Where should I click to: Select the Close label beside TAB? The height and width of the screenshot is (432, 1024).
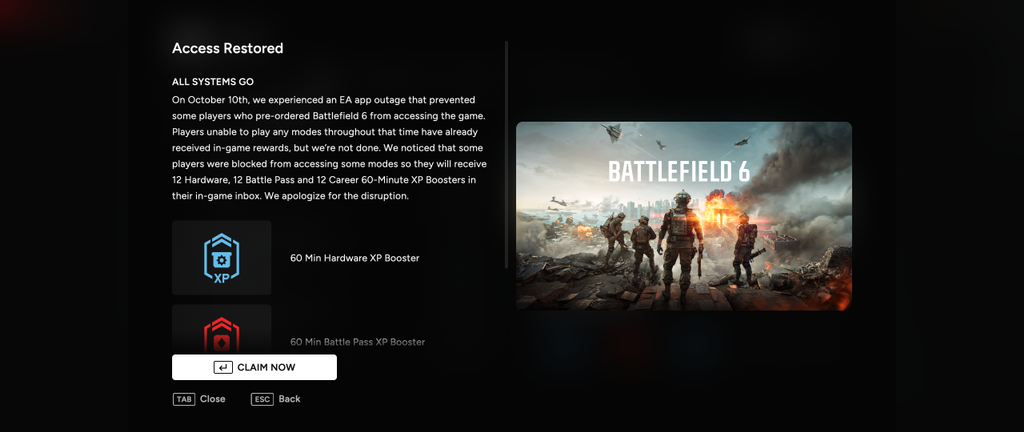coord(213,399)
